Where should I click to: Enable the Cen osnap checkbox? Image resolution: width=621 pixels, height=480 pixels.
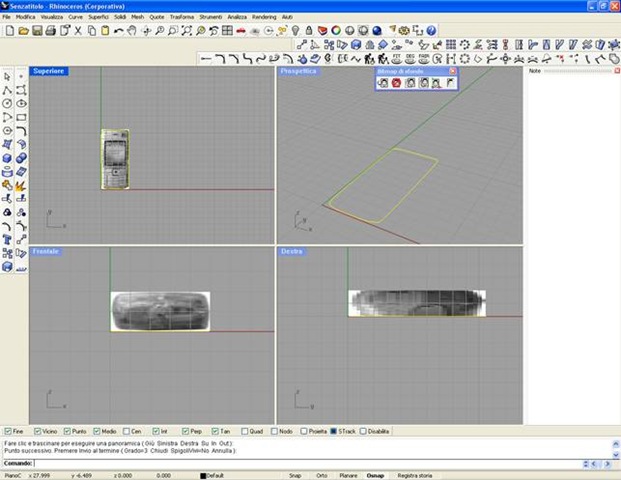click(126, 431)
